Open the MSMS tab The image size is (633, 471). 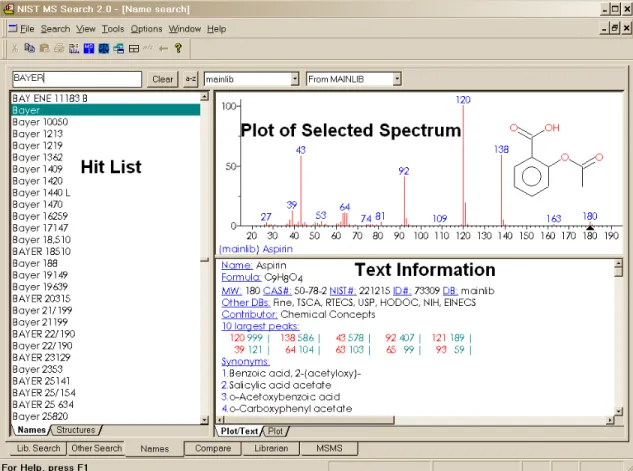(x=329, y=448)
